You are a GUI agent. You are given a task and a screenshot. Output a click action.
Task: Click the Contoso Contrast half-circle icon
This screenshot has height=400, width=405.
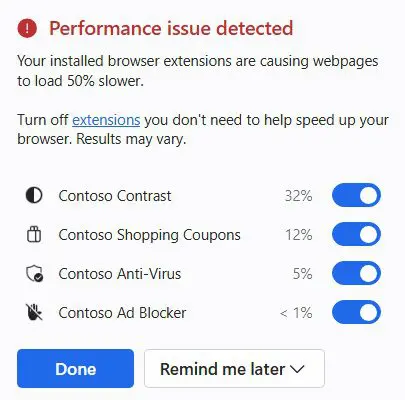coord(34,195)
